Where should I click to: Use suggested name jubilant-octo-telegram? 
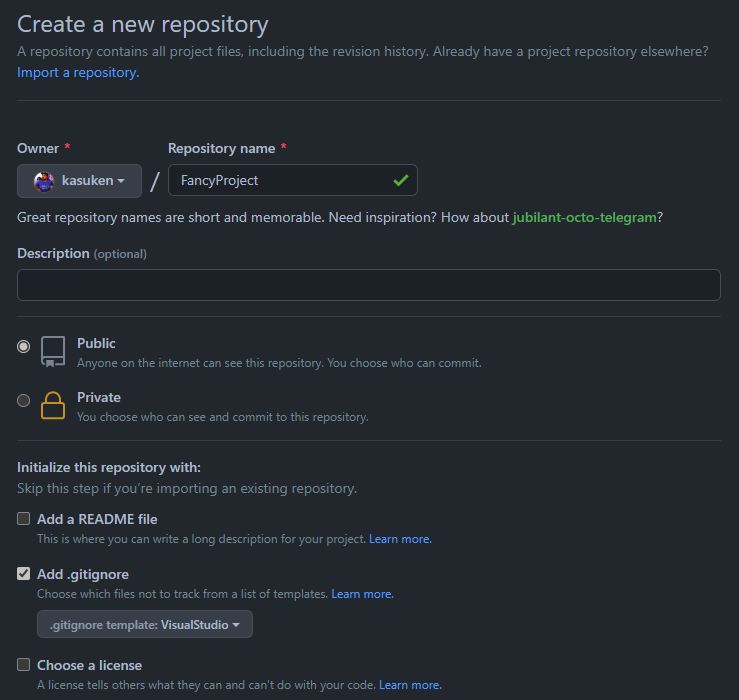coord(584,217)
